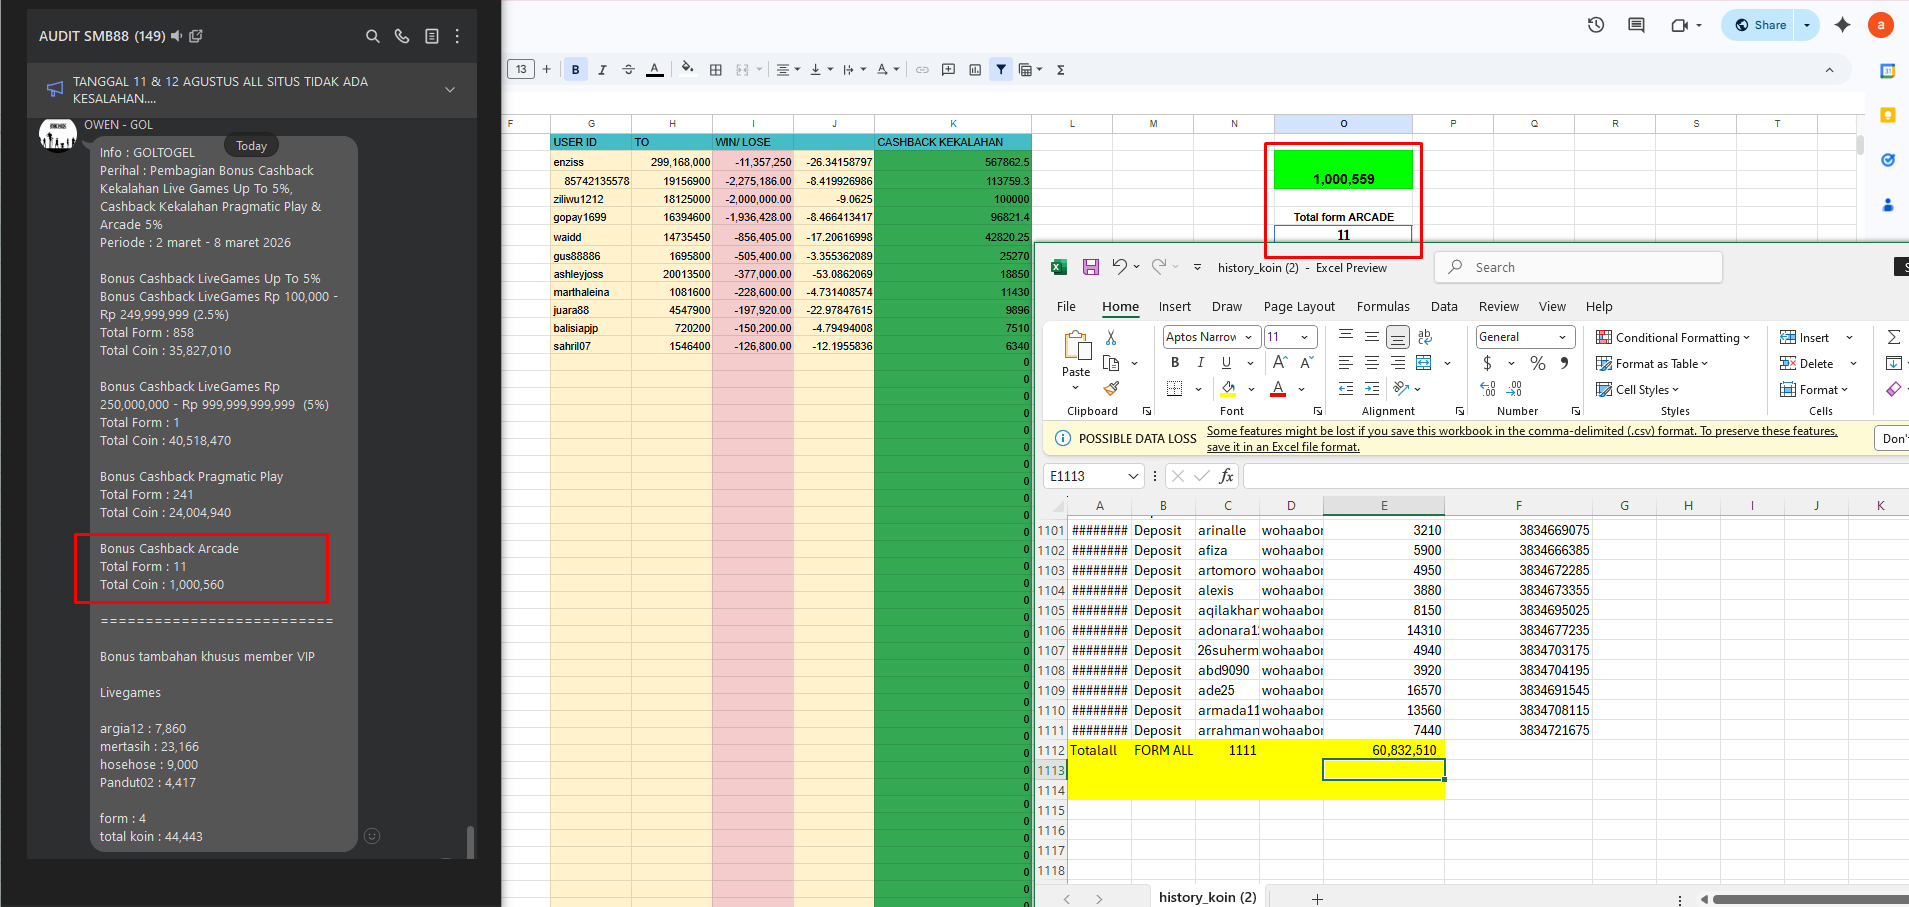Viewport: 1909px width, 907px height.
Task: Click Merge & Center icon in Excel
Action: [x=1424, y=363]
